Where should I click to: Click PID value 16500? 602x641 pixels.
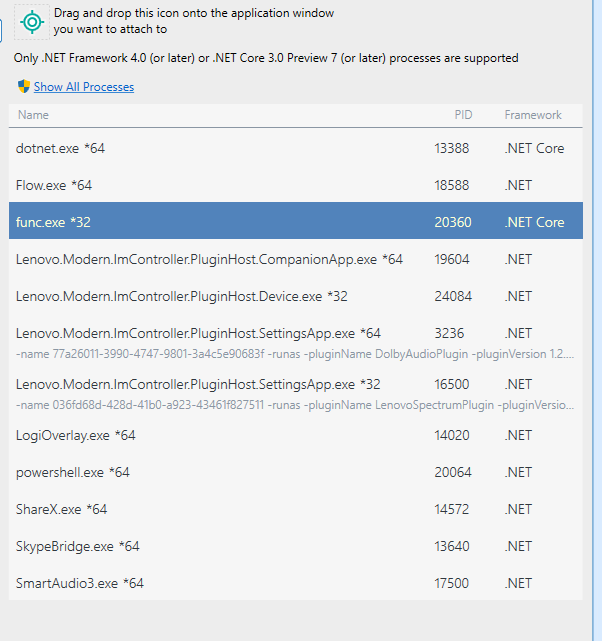[x=452, y=384]
